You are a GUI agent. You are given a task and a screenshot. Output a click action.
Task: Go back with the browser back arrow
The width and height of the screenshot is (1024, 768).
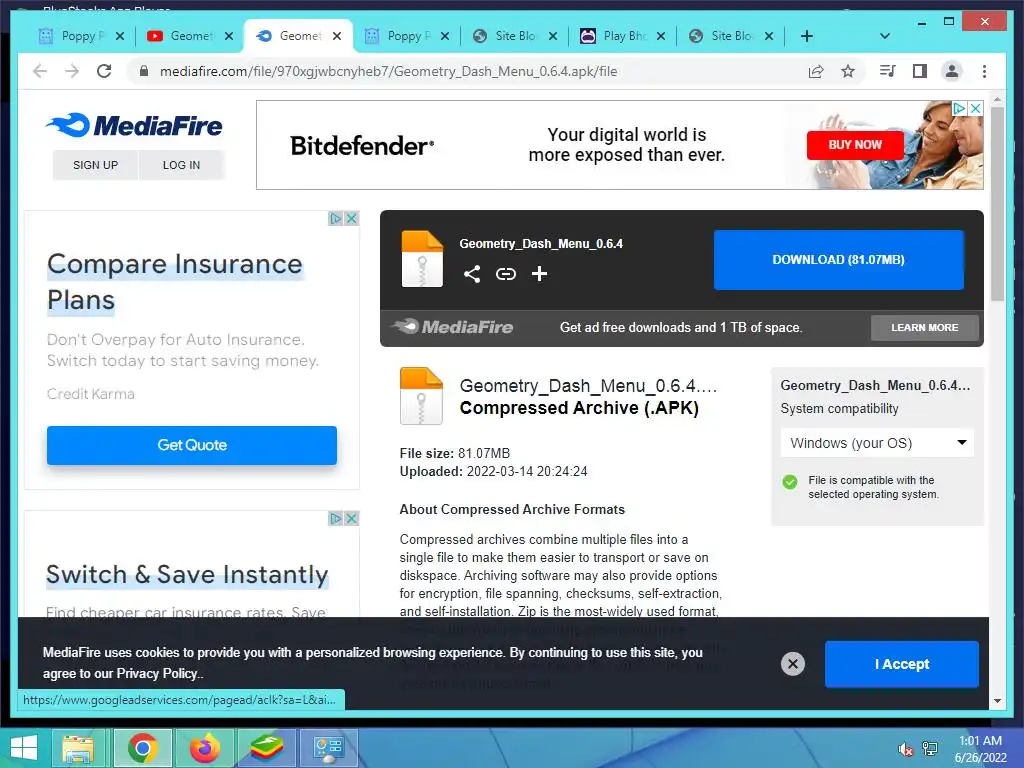click(x=40, y=71)
